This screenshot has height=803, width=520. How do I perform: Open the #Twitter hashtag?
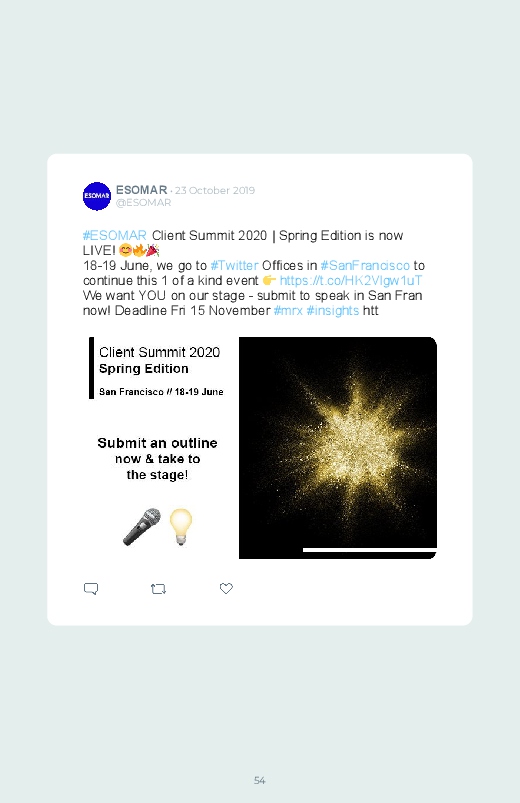tap(234, 265)
